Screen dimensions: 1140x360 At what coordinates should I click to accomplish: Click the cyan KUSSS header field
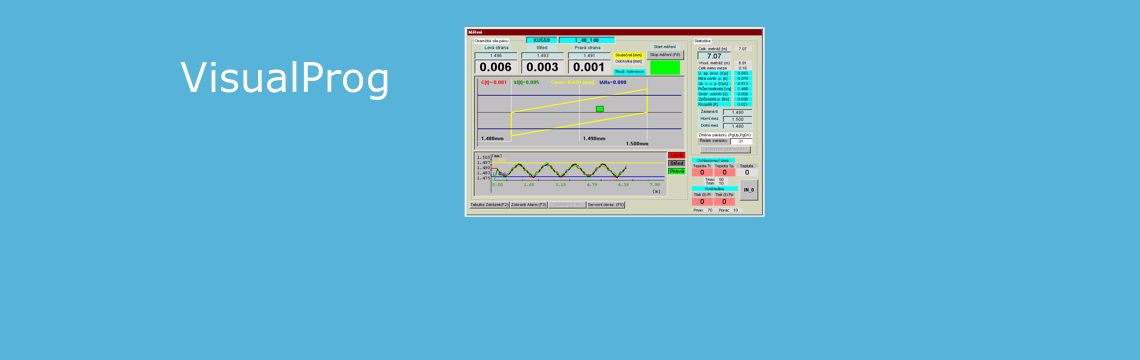(542, 40)
